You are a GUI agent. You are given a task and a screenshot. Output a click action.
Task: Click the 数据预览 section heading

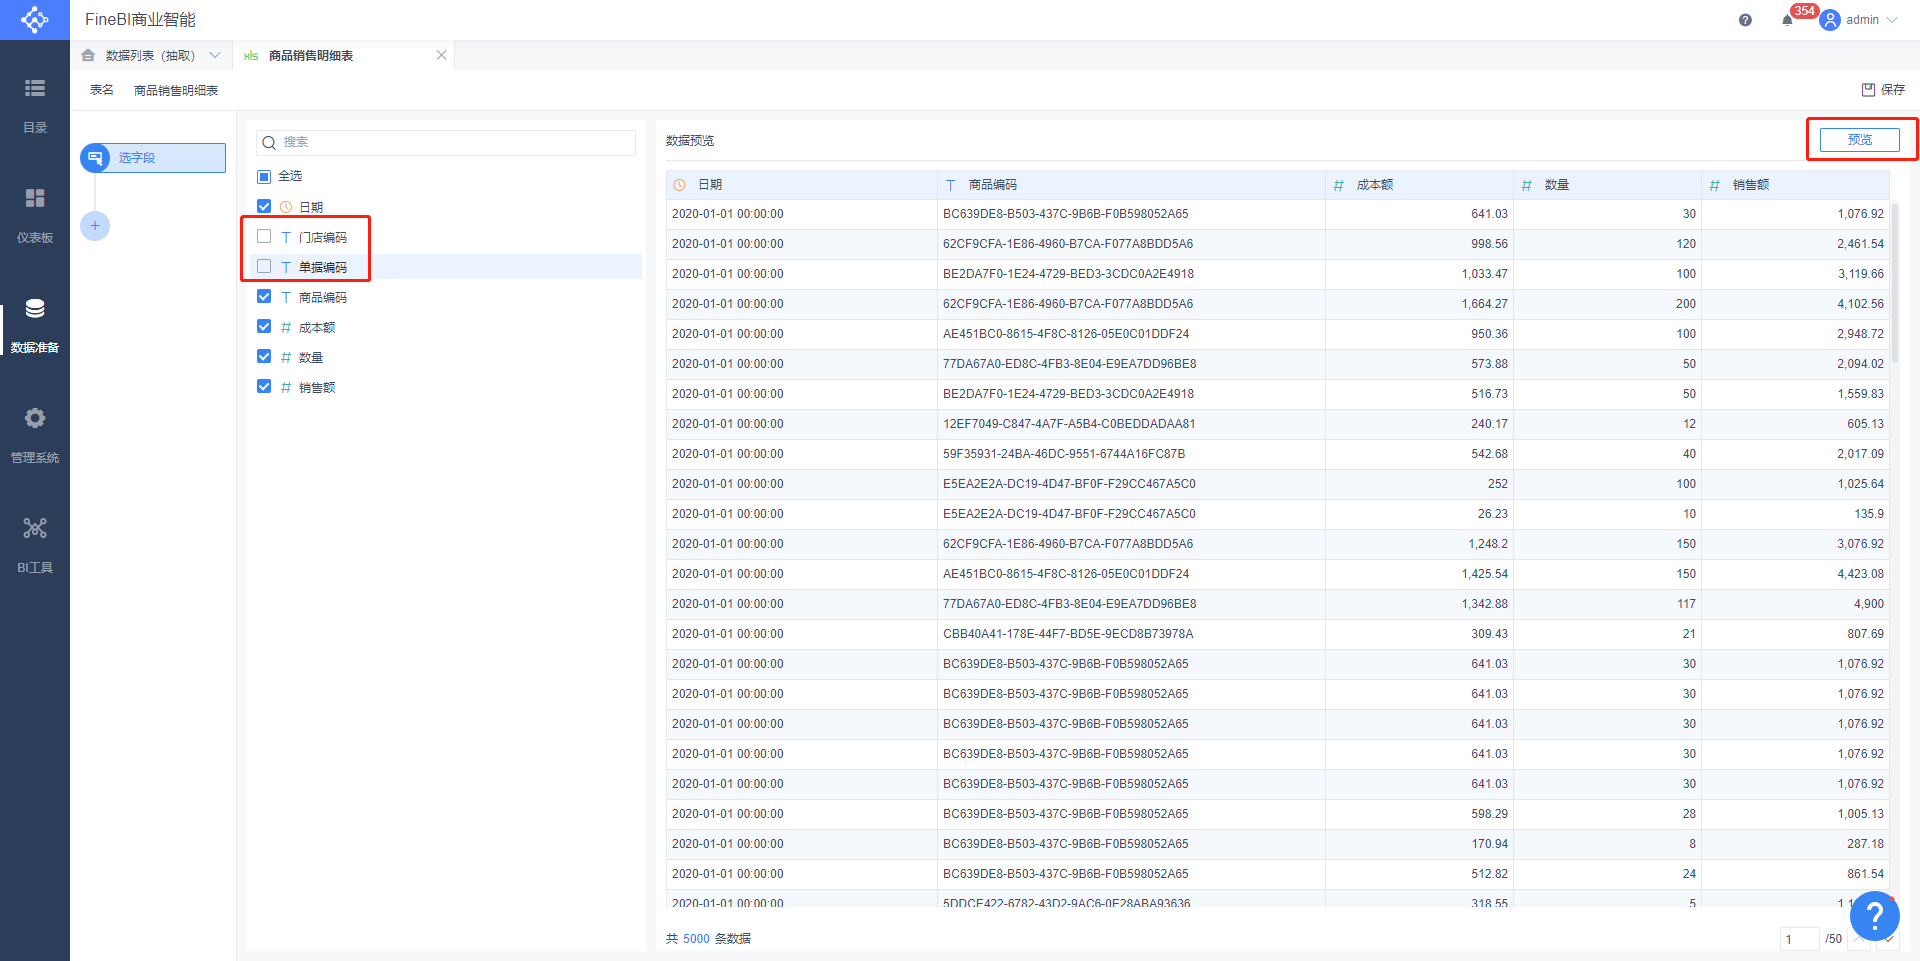click(690, 141)
